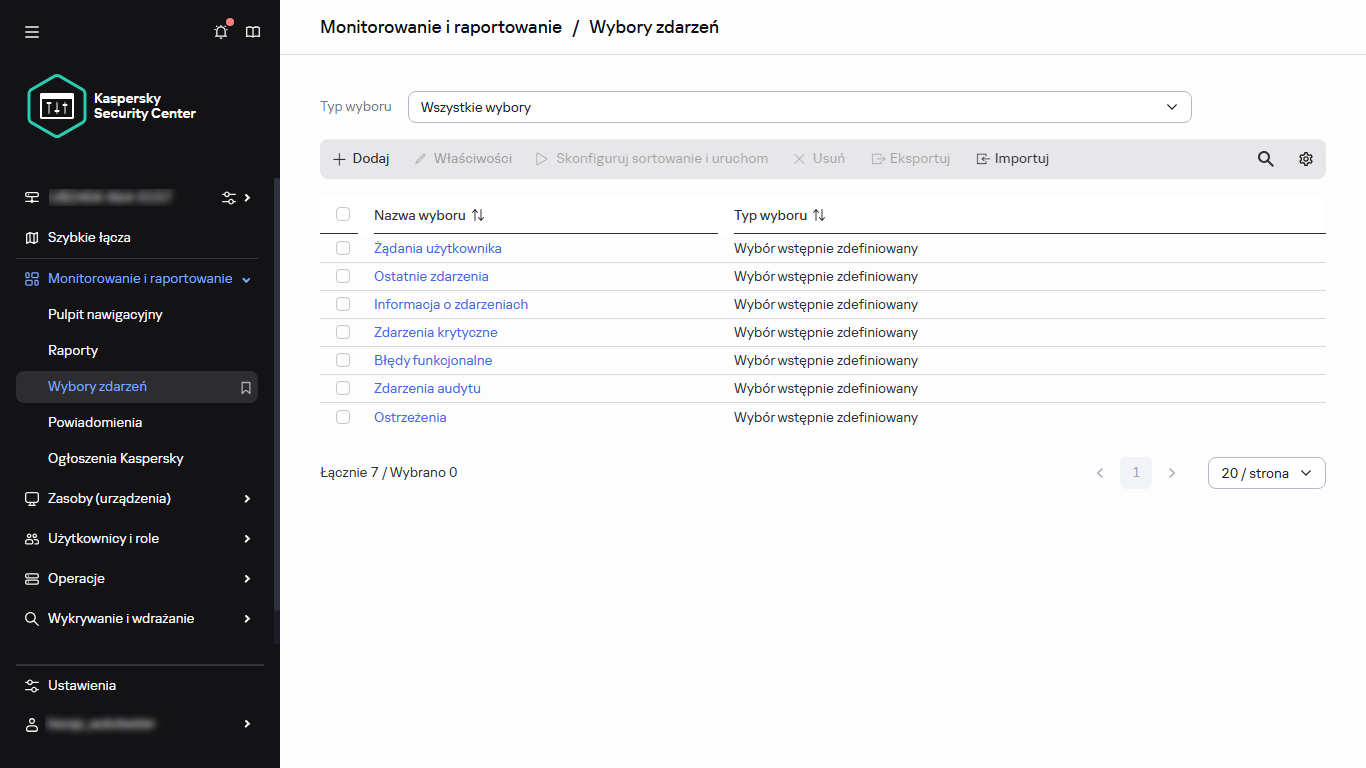Open the documentation book icon
This screenshot has width=1366, height=768.
point(253,31)
